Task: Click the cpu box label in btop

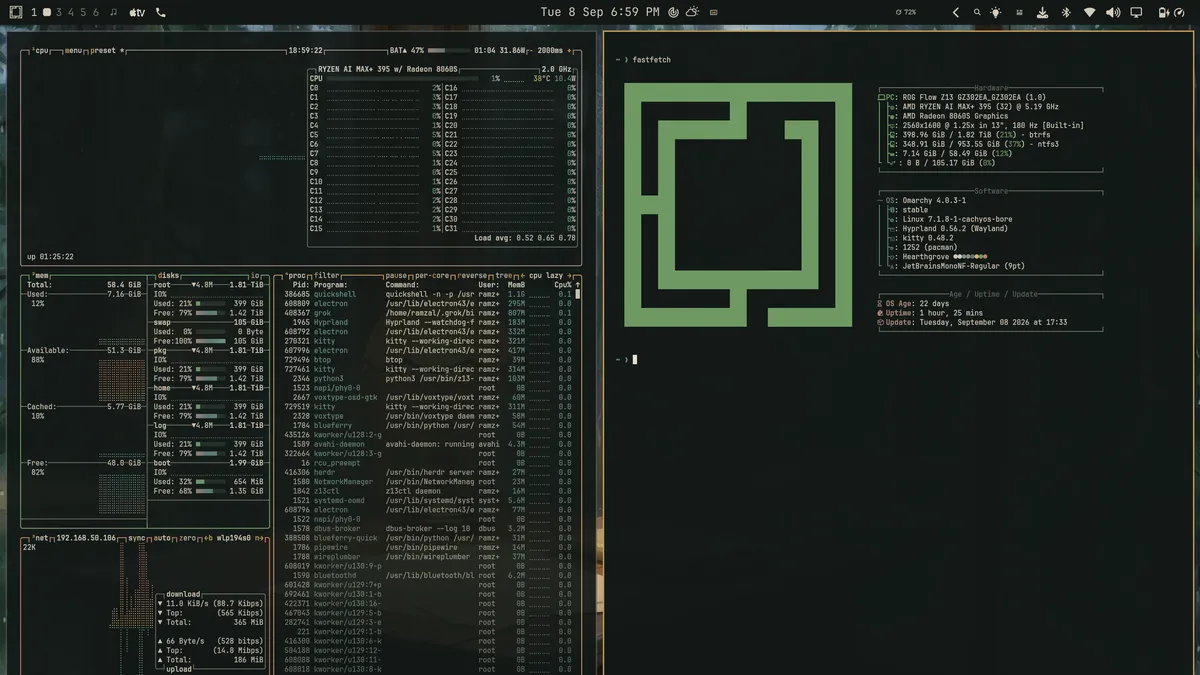Action: coord(41,50)
